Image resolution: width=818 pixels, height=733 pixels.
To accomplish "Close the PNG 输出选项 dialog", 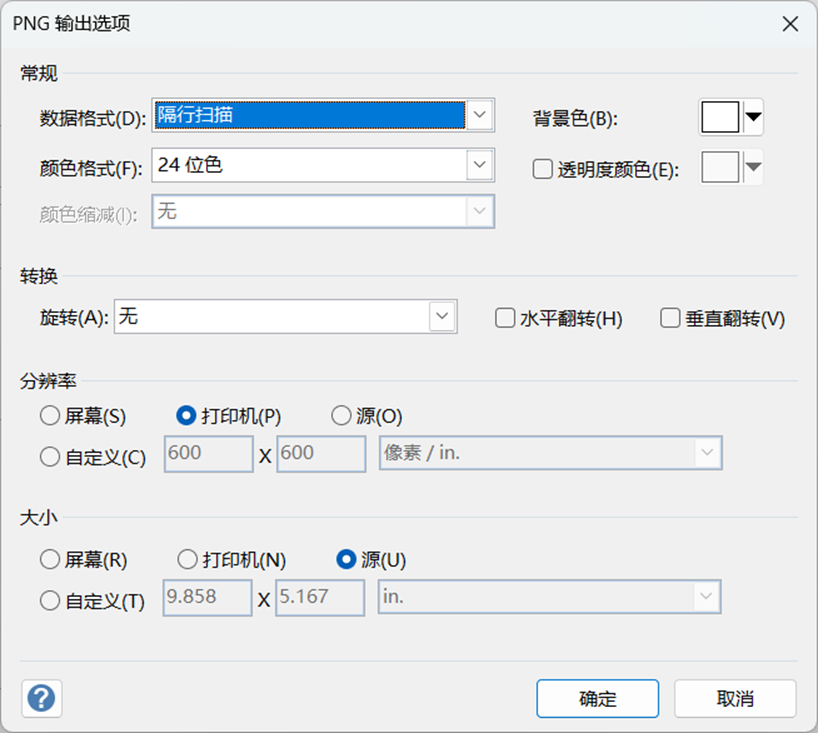I will coord(789,25).
